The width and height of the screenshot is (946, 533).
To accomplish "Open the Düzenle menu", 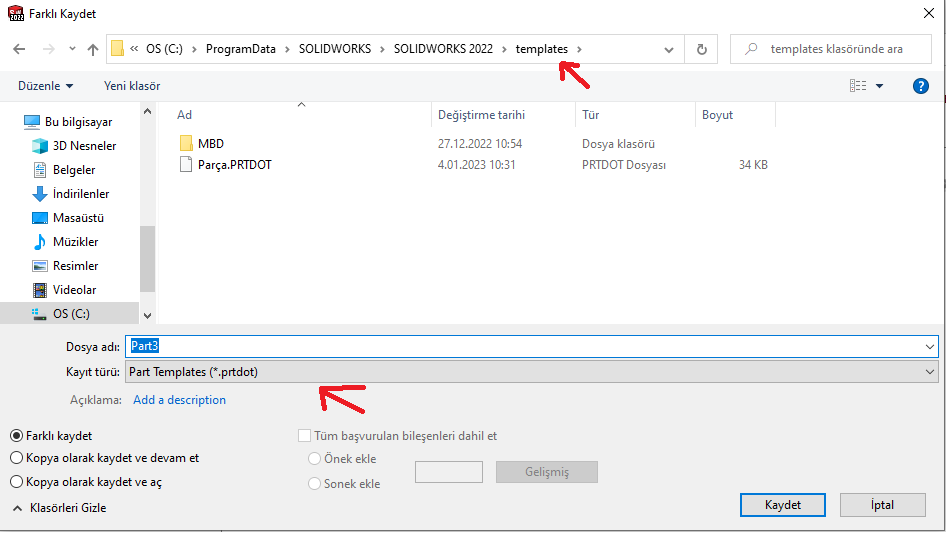I will pos(46,86).
